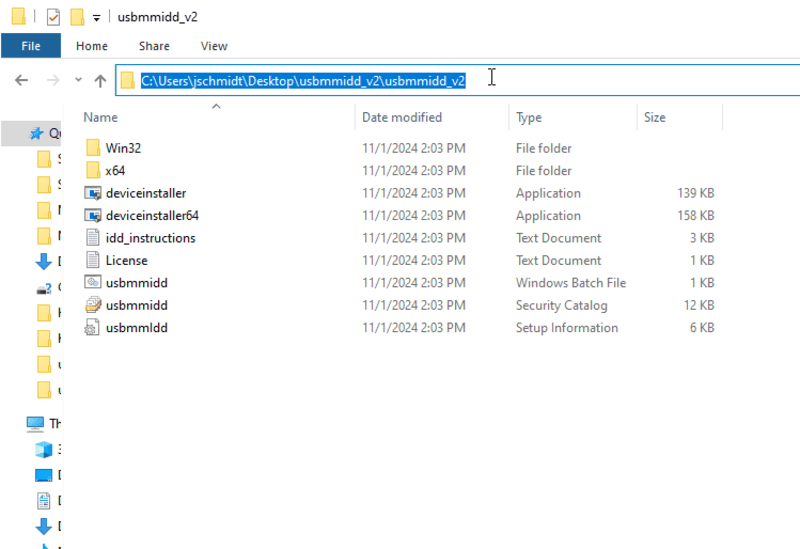The image size is (800, 549).
Task: Select the License text document icon
Action: 93,260
